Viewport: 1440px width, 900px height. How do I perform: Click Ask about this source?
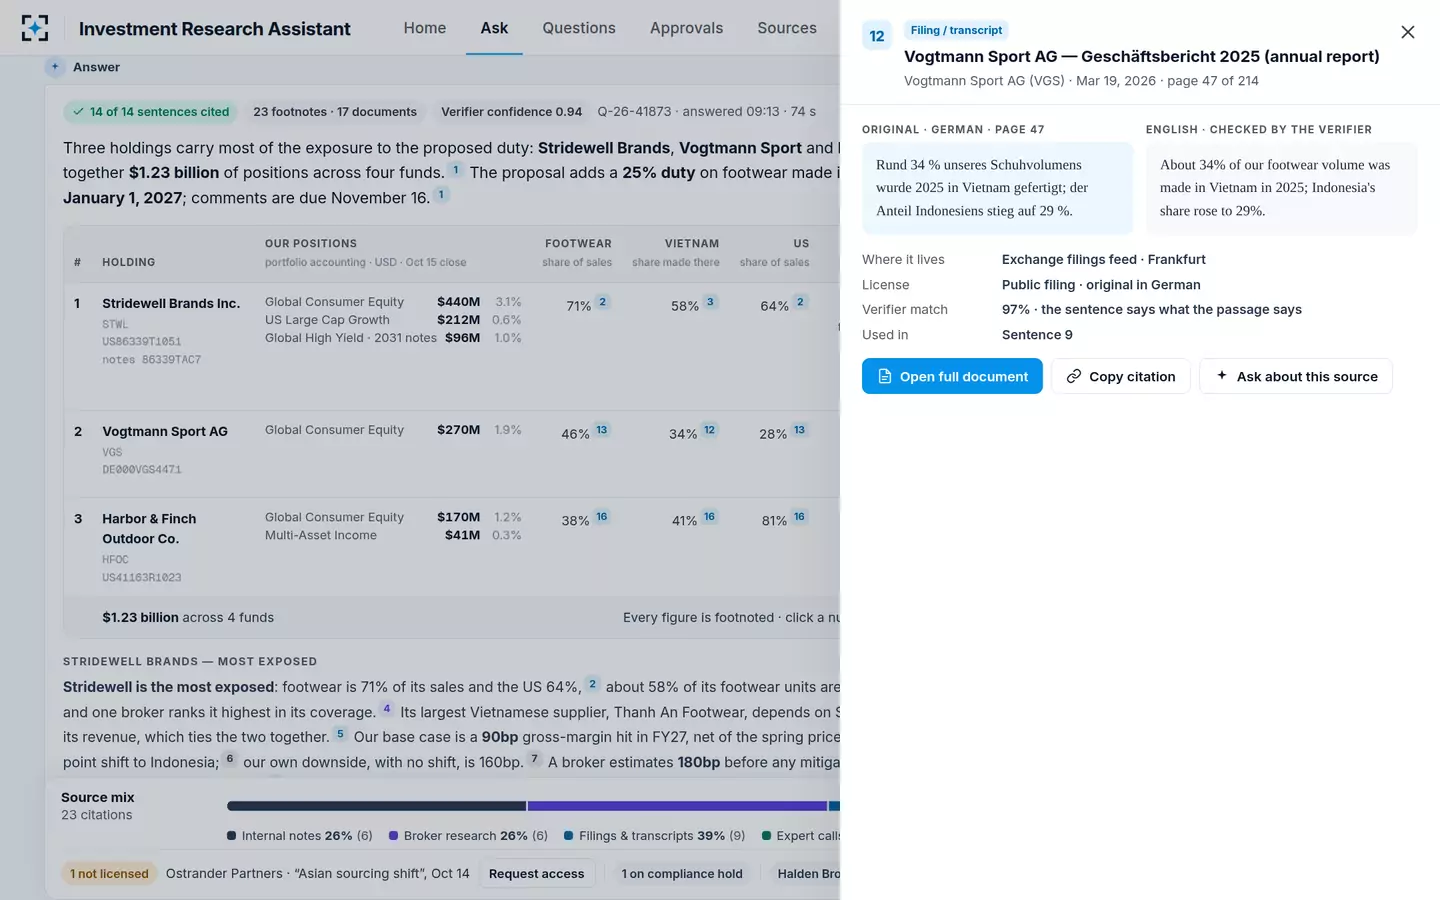coord(1296,376)
